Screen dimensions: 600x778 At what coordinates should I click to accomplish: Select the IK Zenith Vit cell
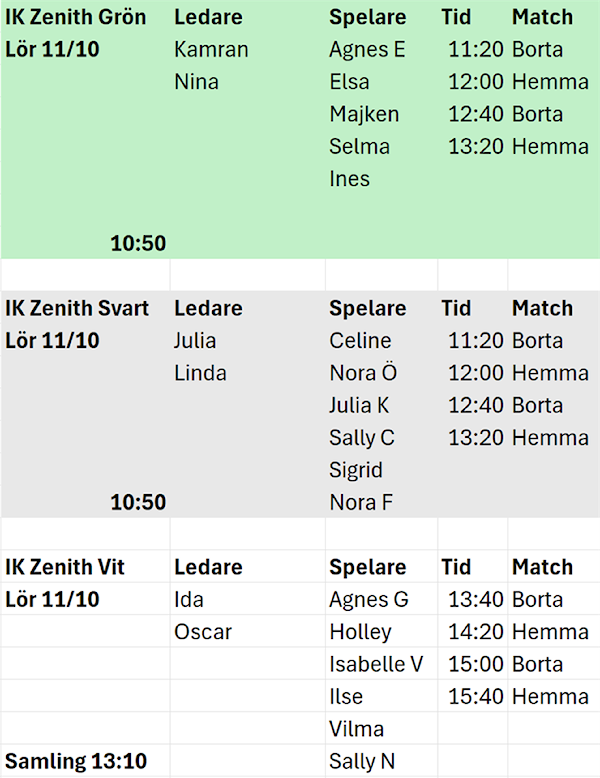pyautogui.click(x=66, y=567)
